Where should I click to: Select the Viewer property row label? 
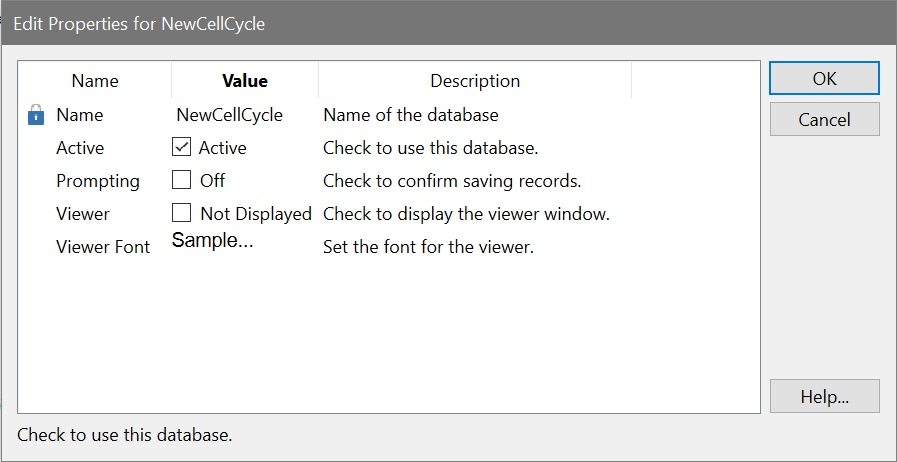83,214
